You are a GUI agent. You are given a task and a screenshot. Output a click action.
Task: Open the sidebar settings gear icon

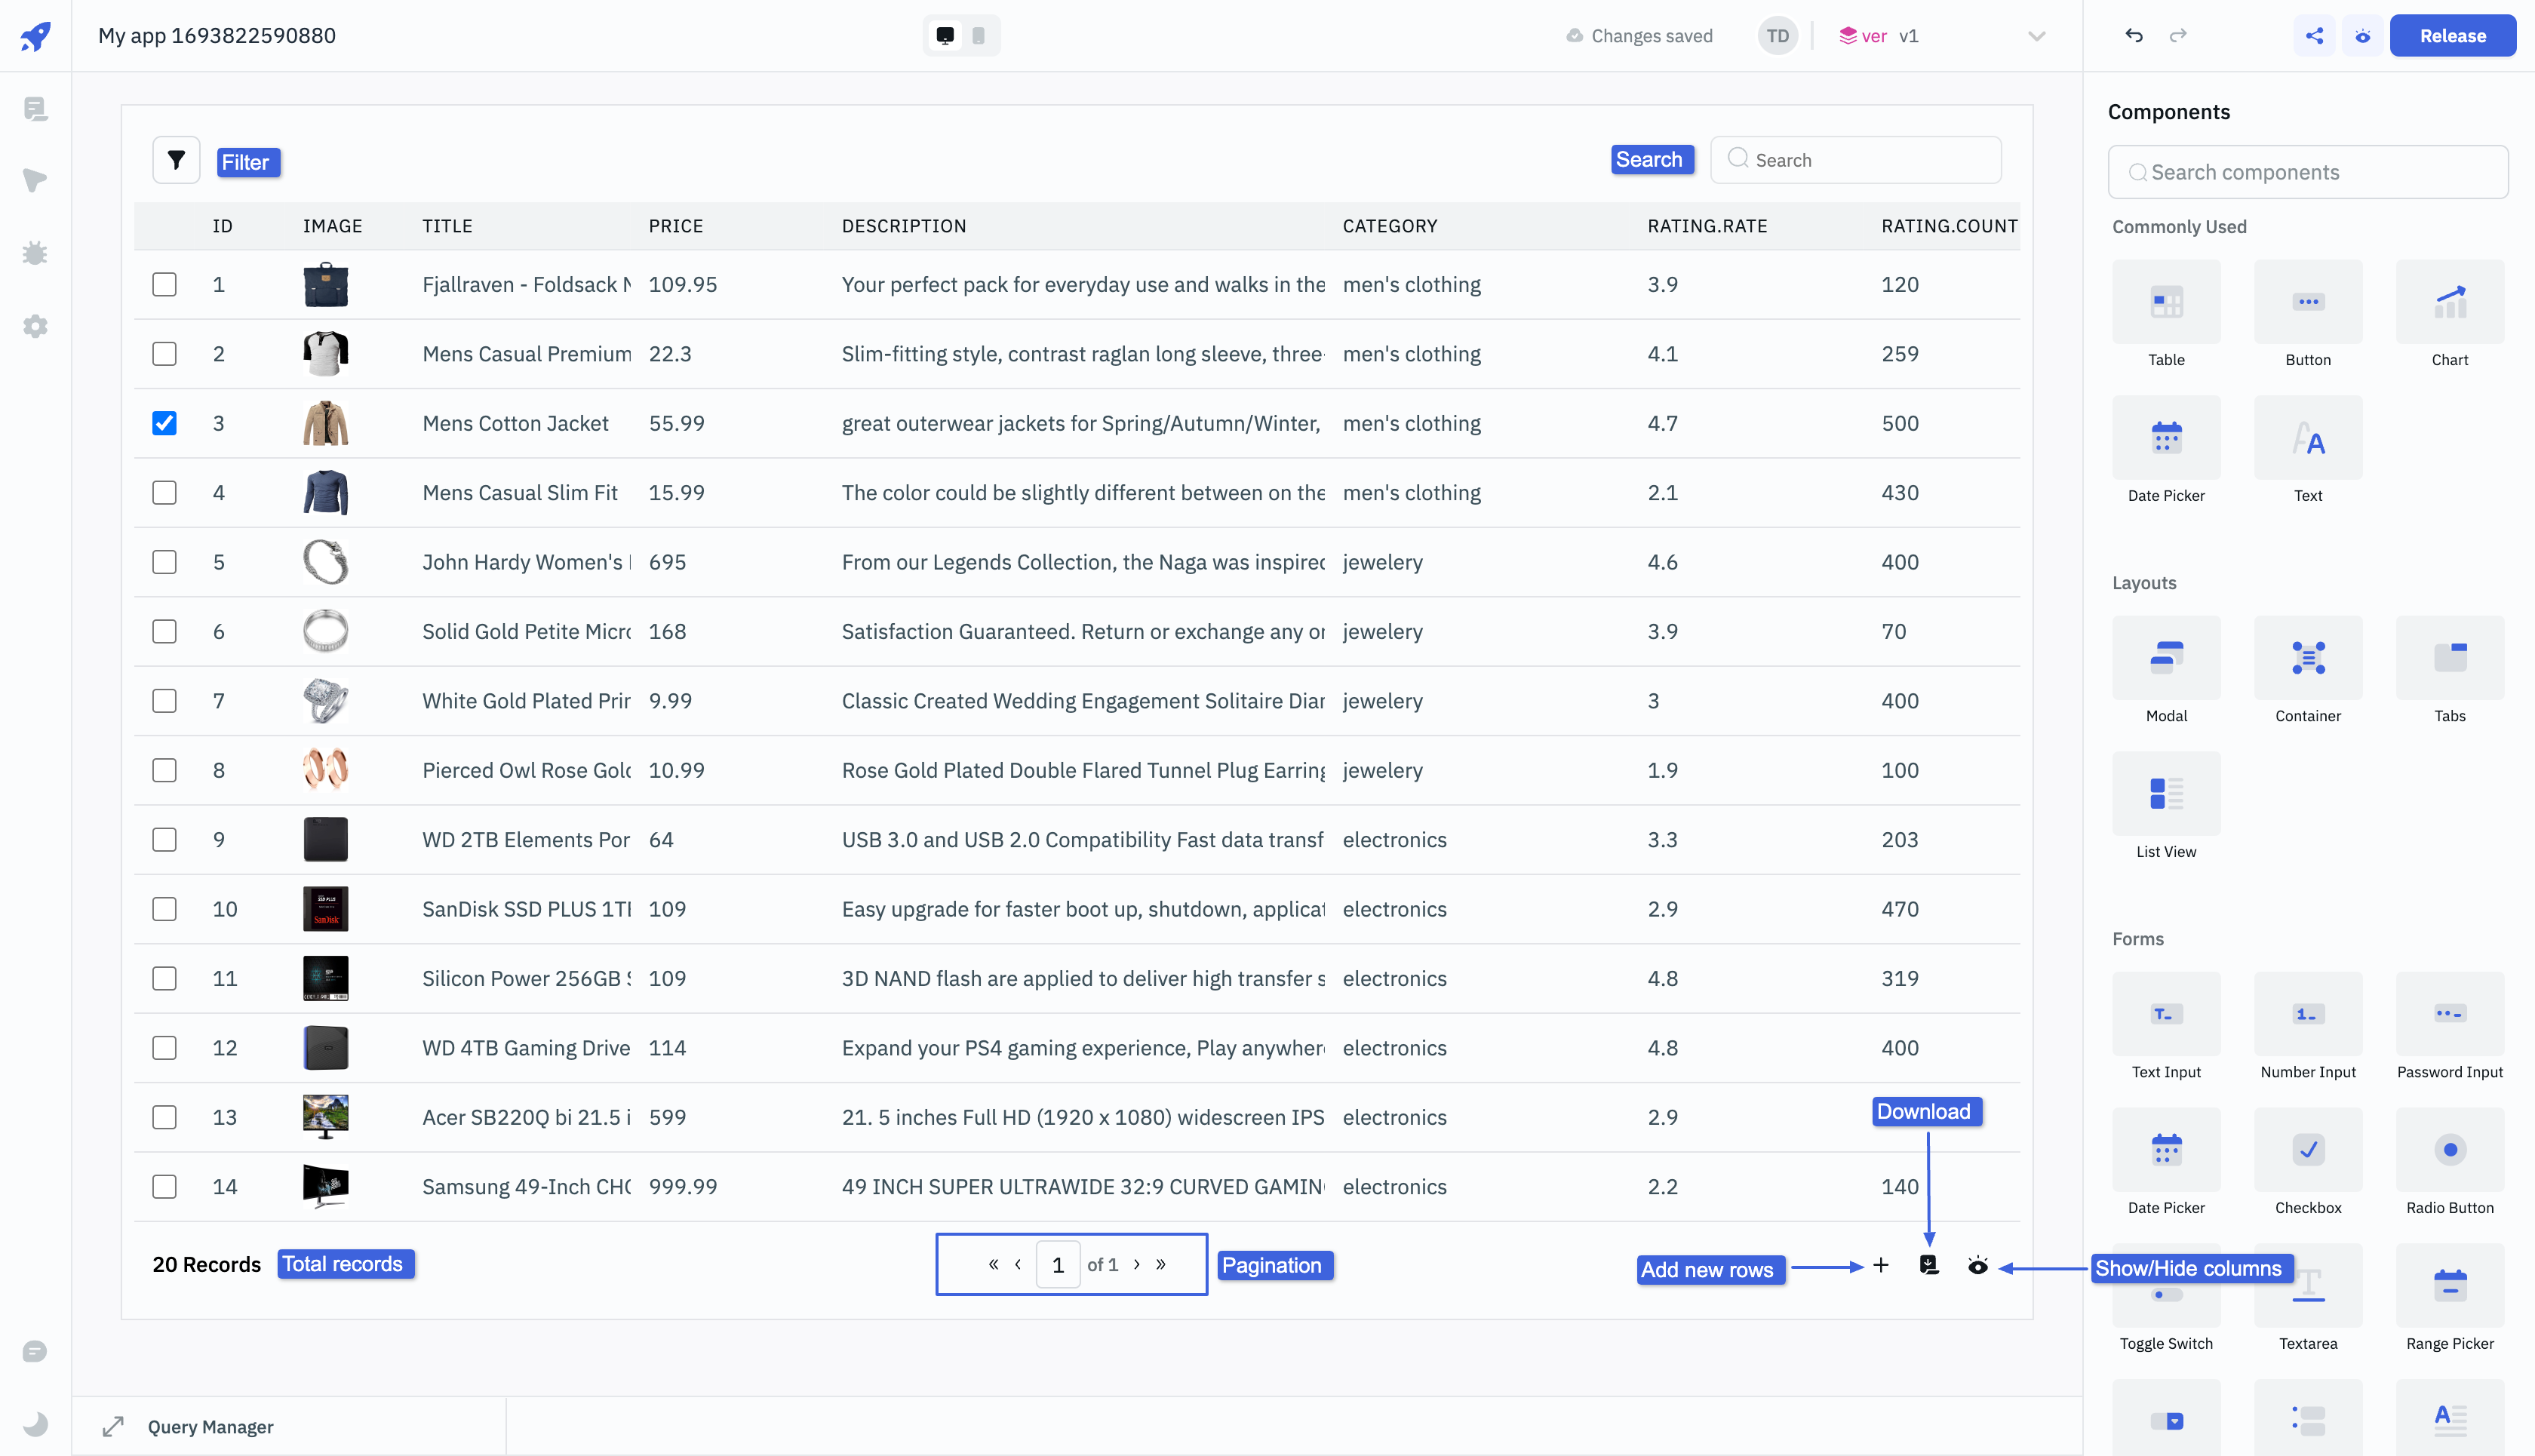coord(35,326)
